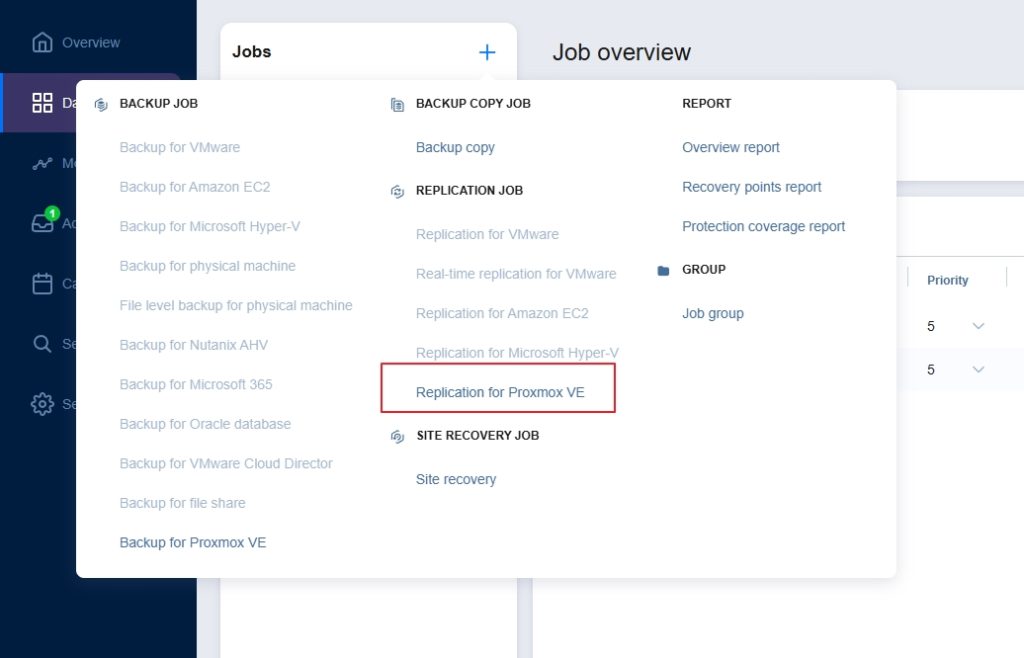Create a Job group
This screenshot has width=1024, height=658.
712,313
